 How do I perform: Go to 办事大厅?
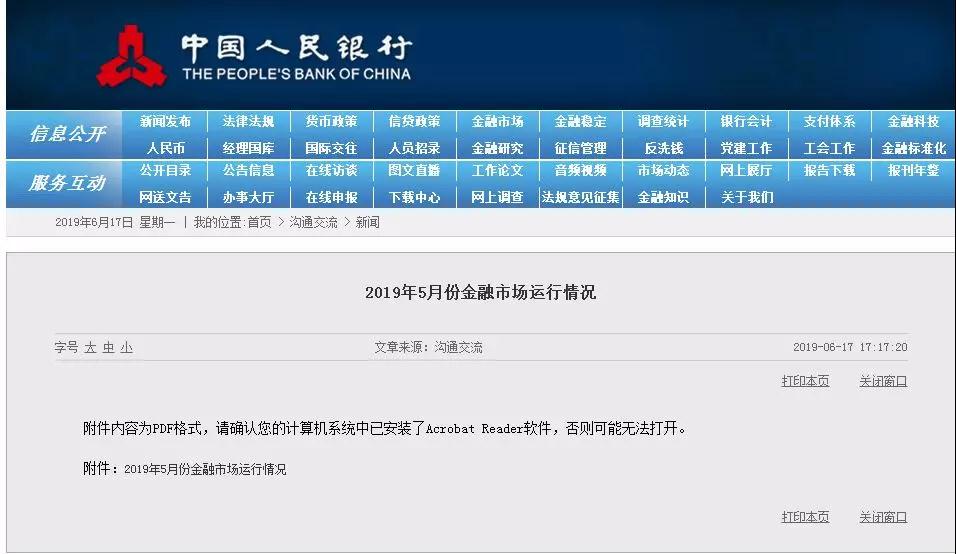[248, 197]
